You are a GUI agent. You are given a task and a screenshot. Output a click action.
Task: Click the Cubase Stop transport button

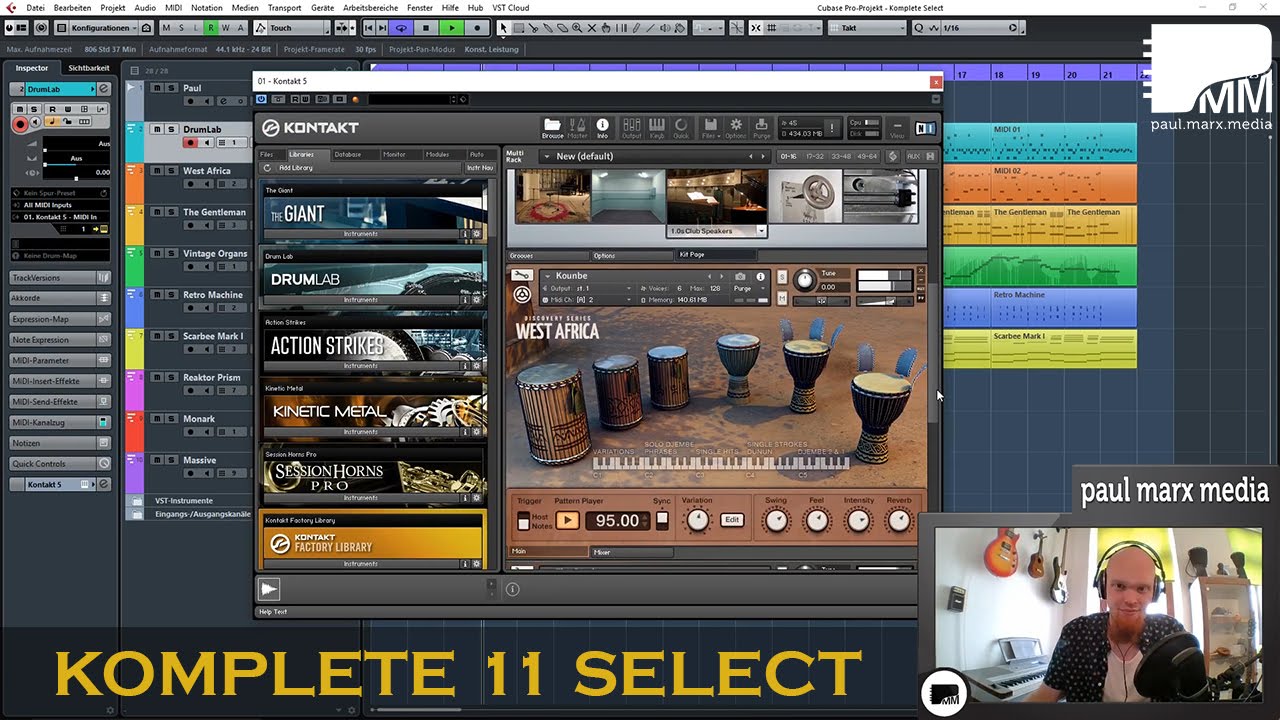427,28
